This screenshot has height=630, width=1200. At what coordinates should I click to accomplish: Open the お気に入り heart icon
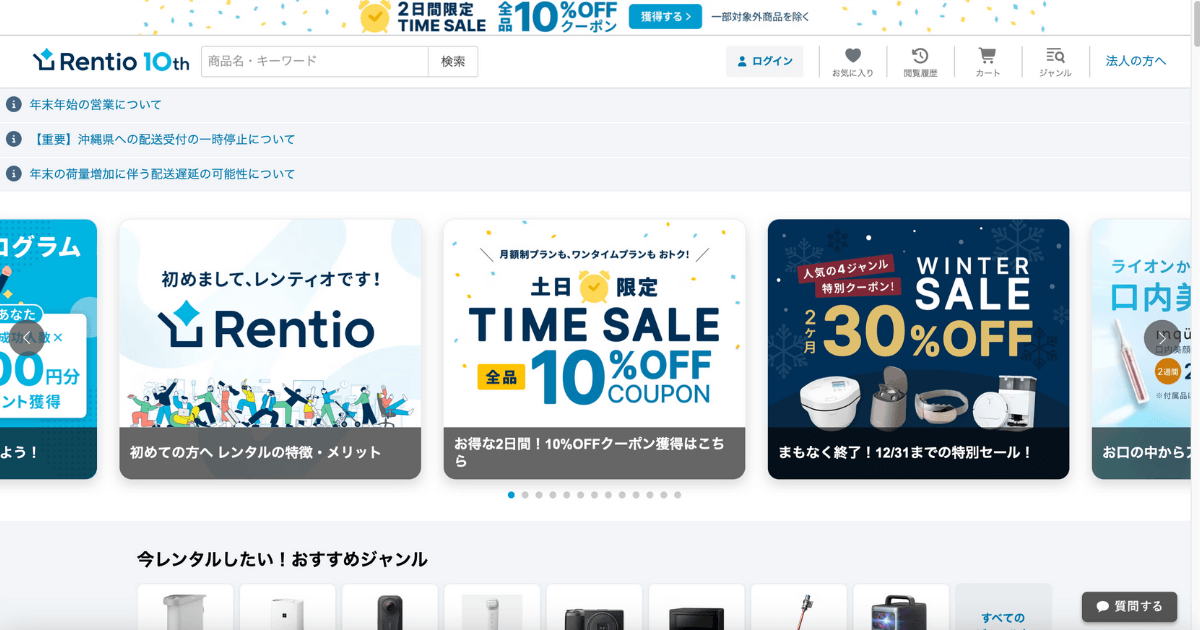point(852,61)
